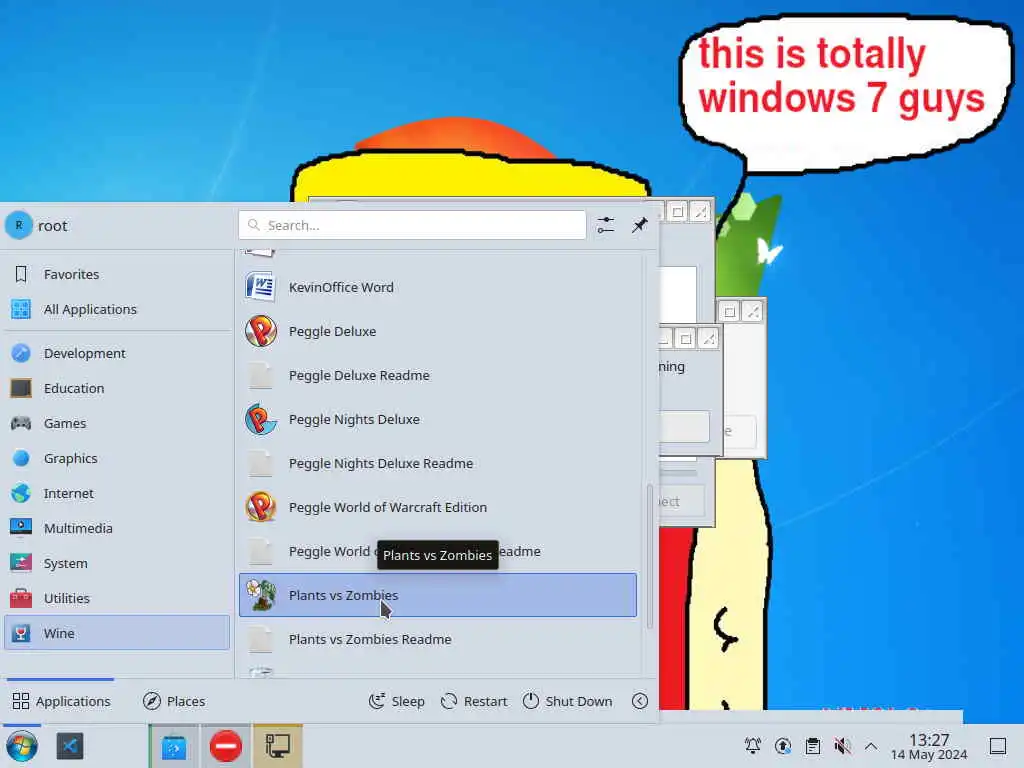The width and height of the screenshot is (1024, 768).
Task: Click the Restart button
Action: pos(474,701)
